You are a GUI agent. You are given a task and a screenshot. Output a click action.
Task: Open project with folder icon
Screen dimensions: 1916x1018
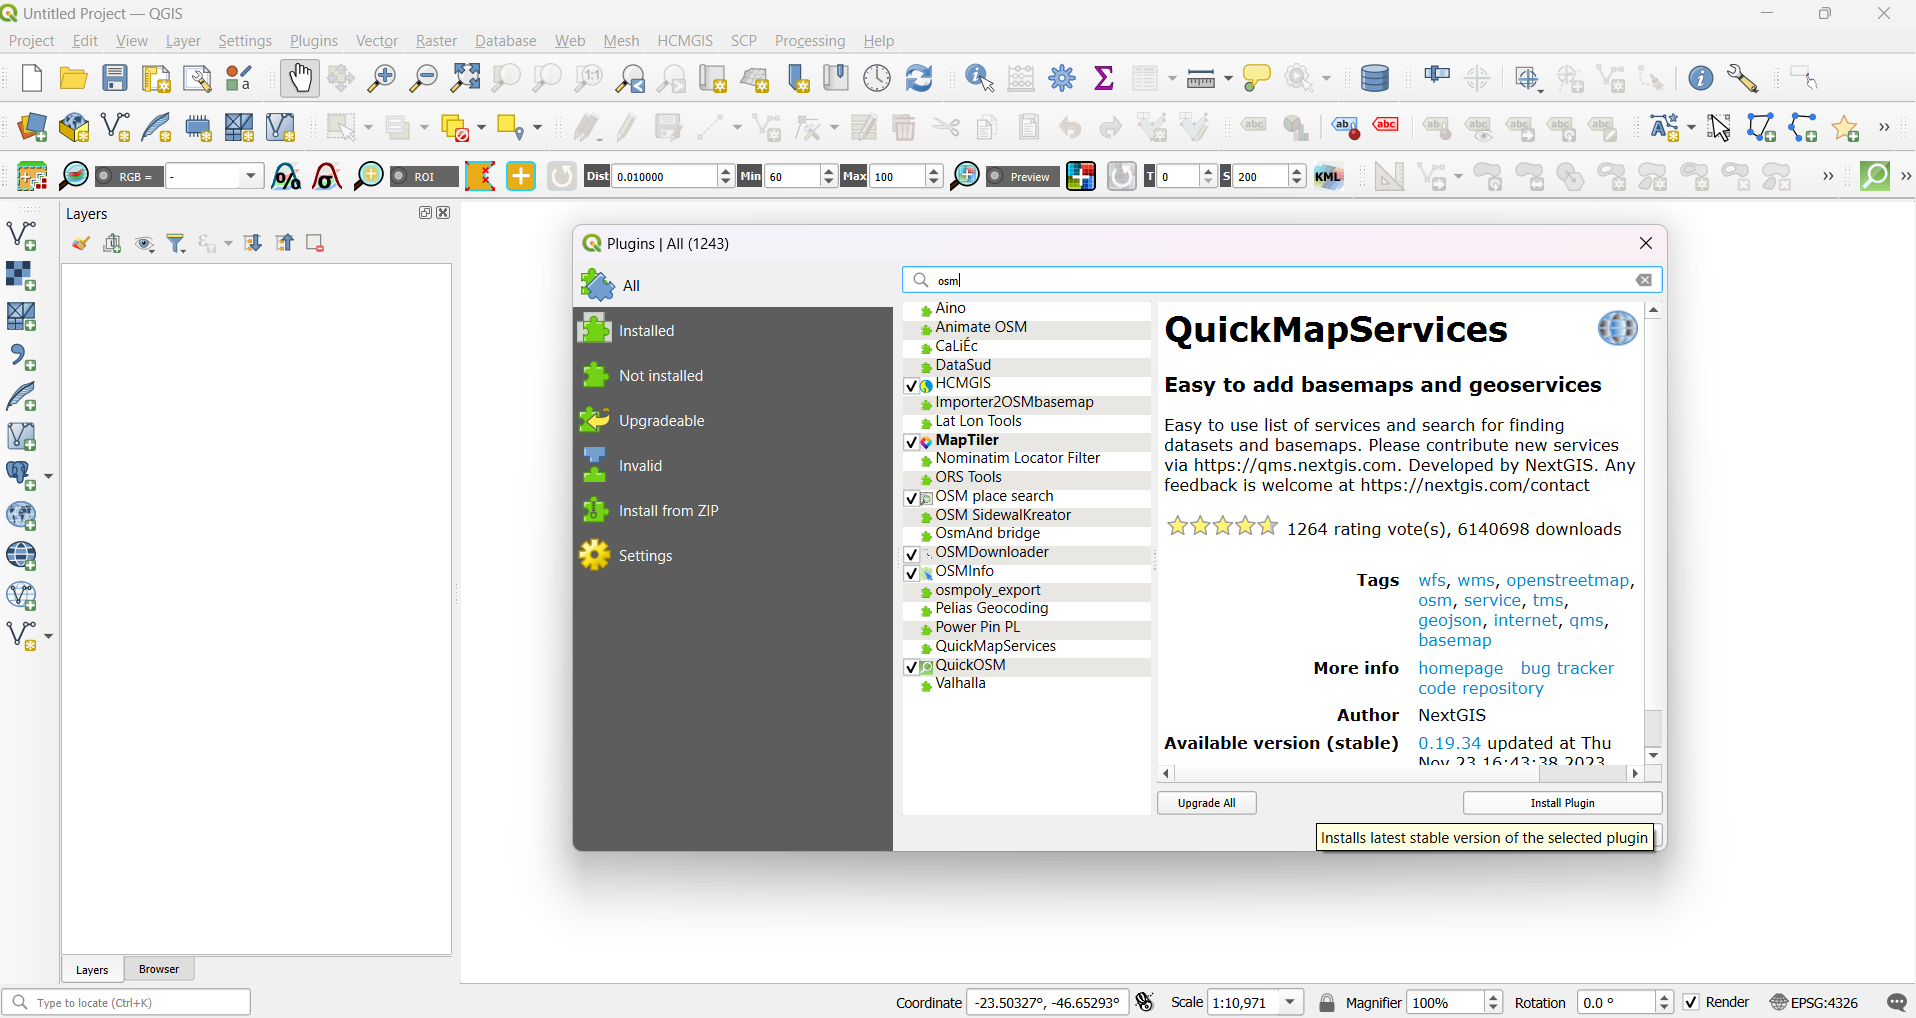73,78
